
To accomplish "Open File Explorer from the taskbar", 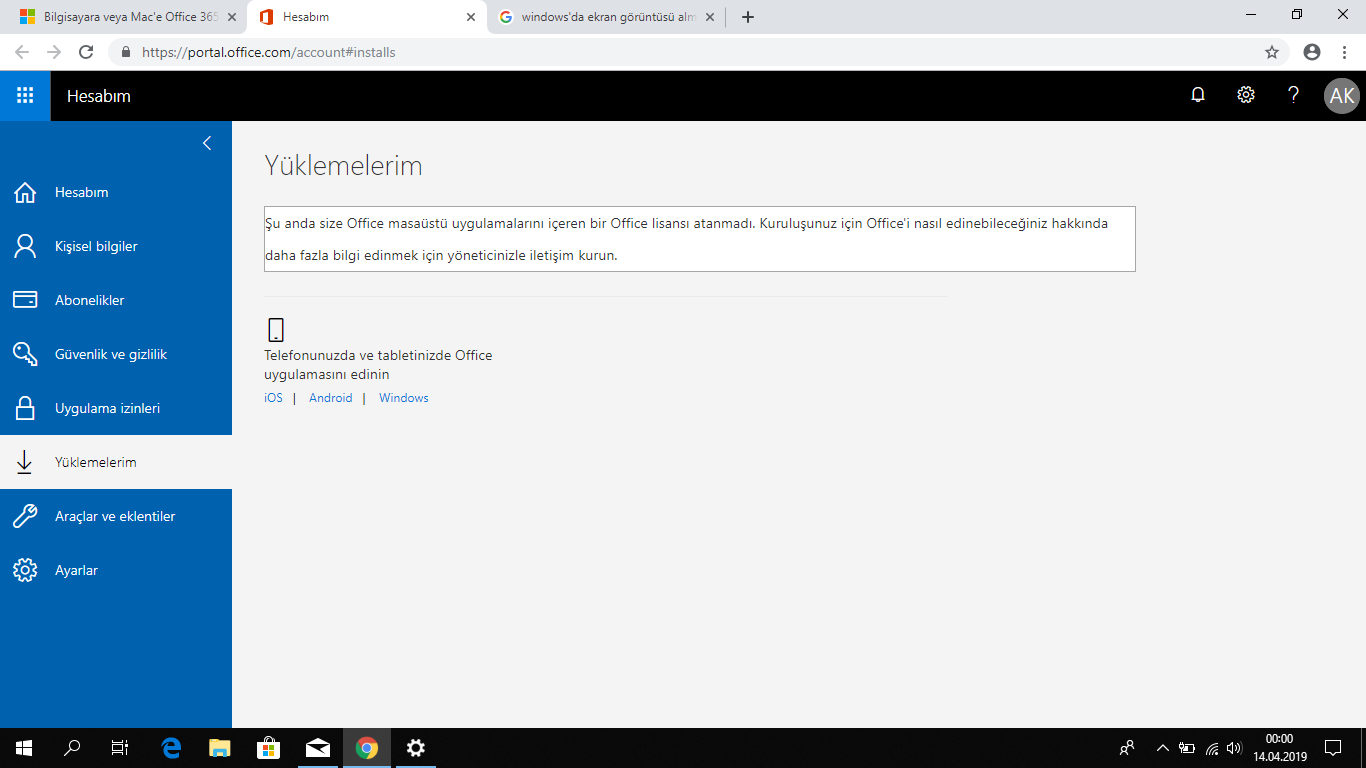I will (x=220, y=748).
